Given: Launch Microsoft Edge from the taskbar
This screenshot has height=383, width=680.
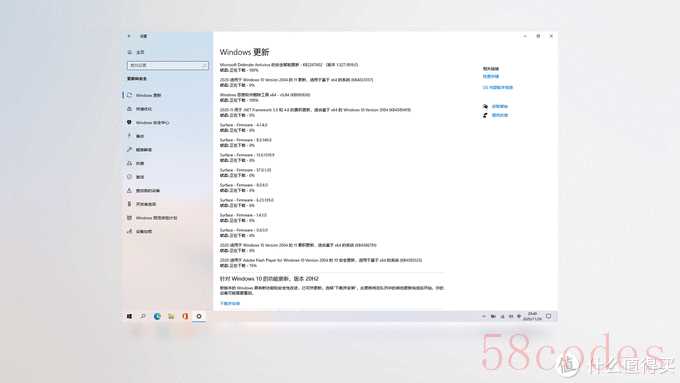Looking at the screenshot, I should pos(157,317).
